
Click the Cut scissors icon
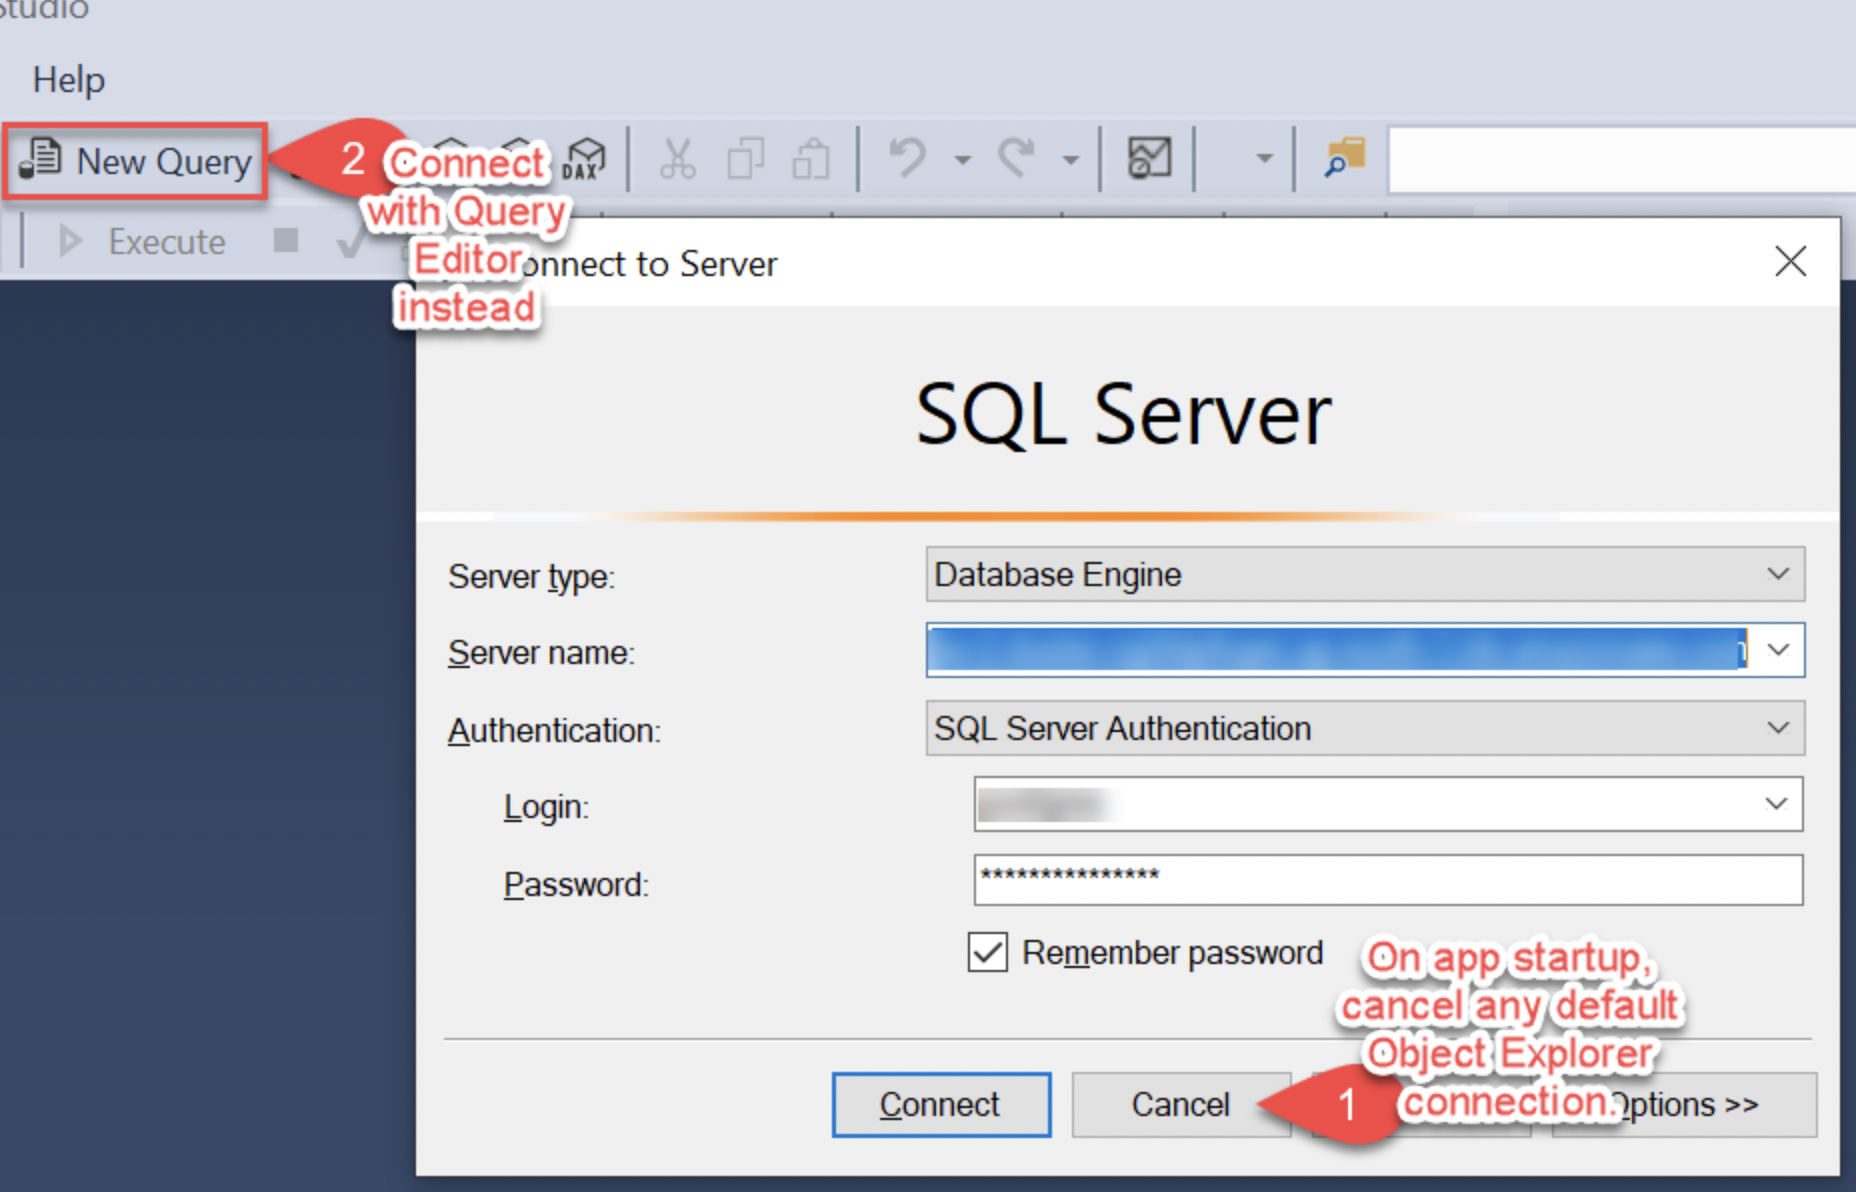click(677, 159)
